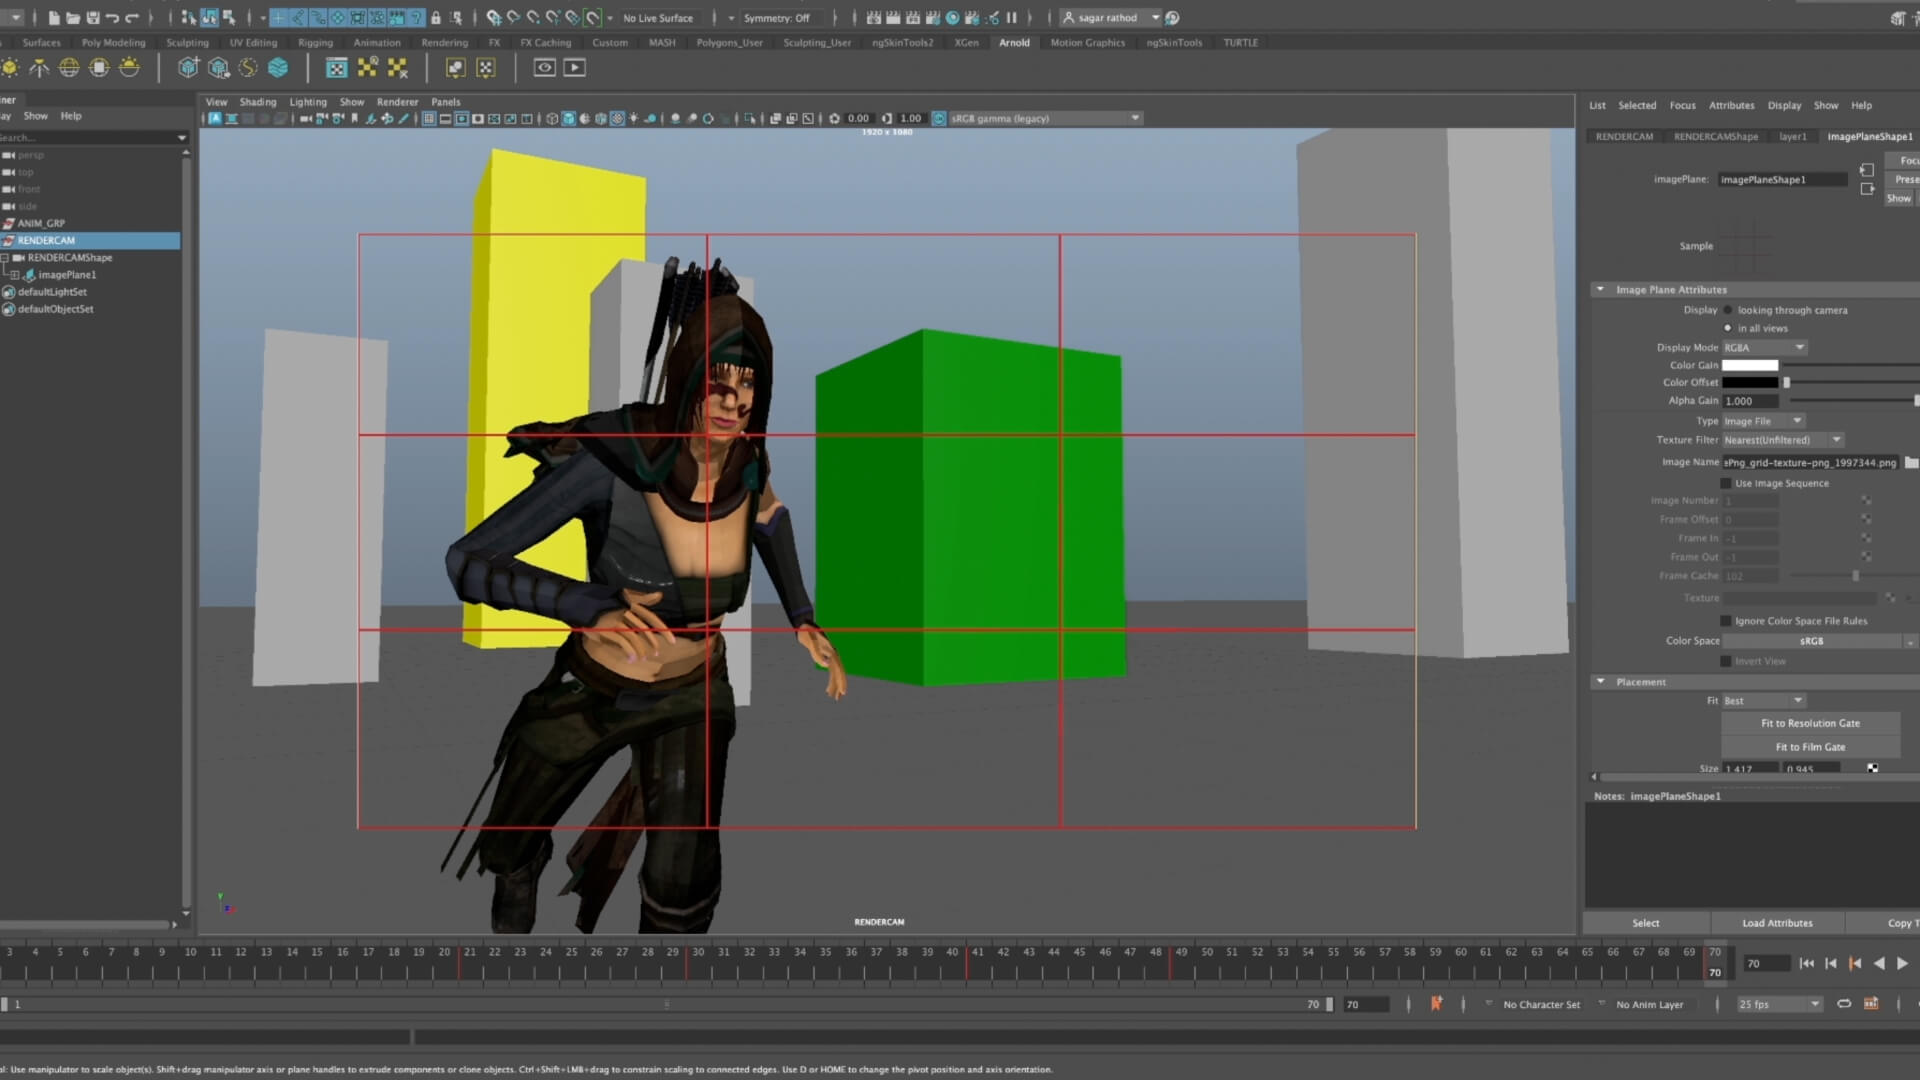
Task: Select looking through camera display option
Action: tap(1727, 310)
